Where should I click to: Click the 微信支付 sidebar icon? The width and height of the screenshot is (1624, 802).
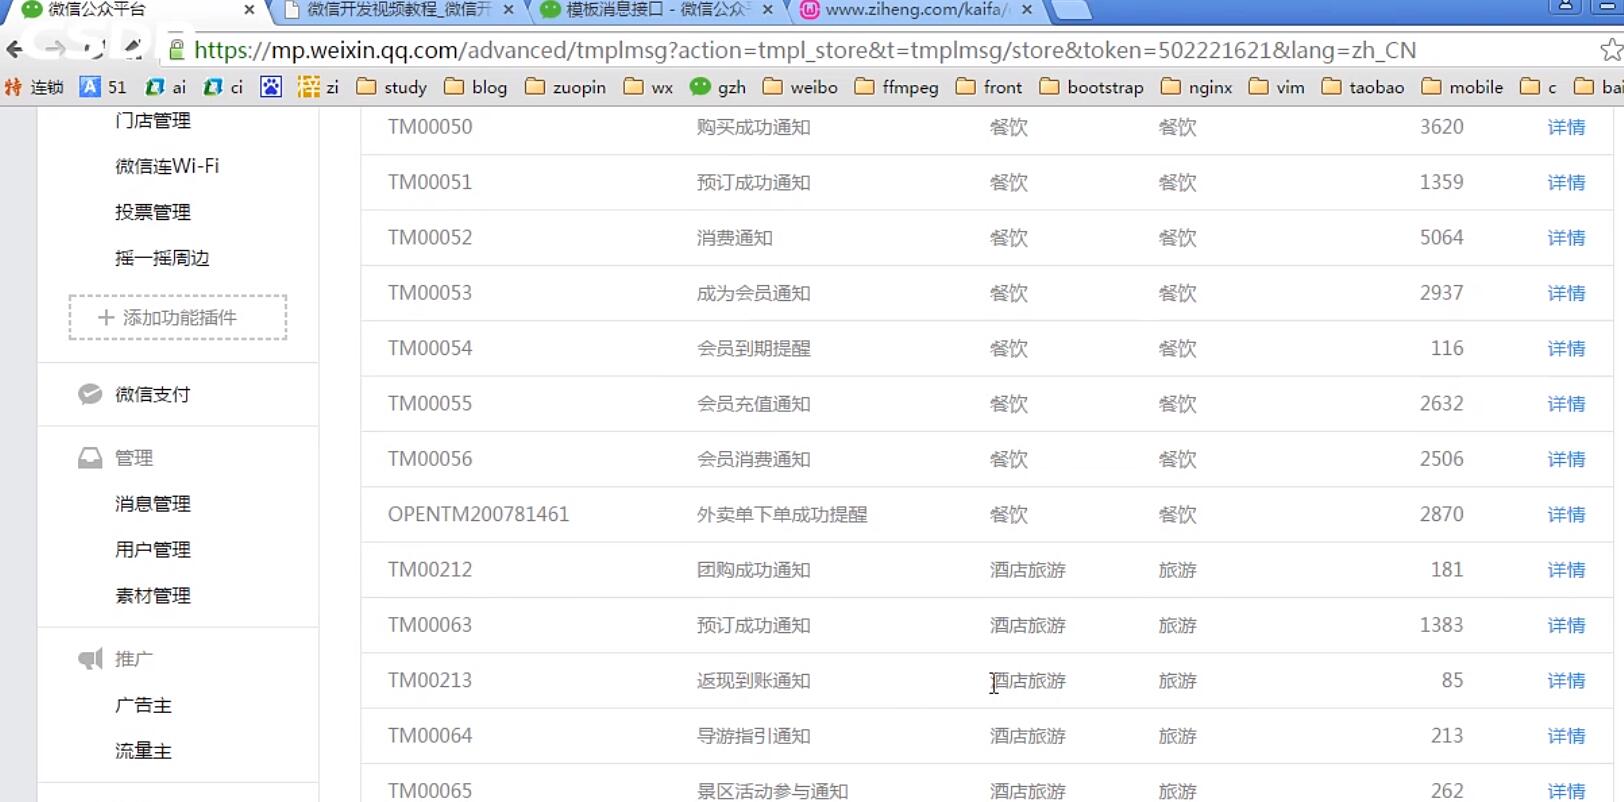(x=90, y=394)
